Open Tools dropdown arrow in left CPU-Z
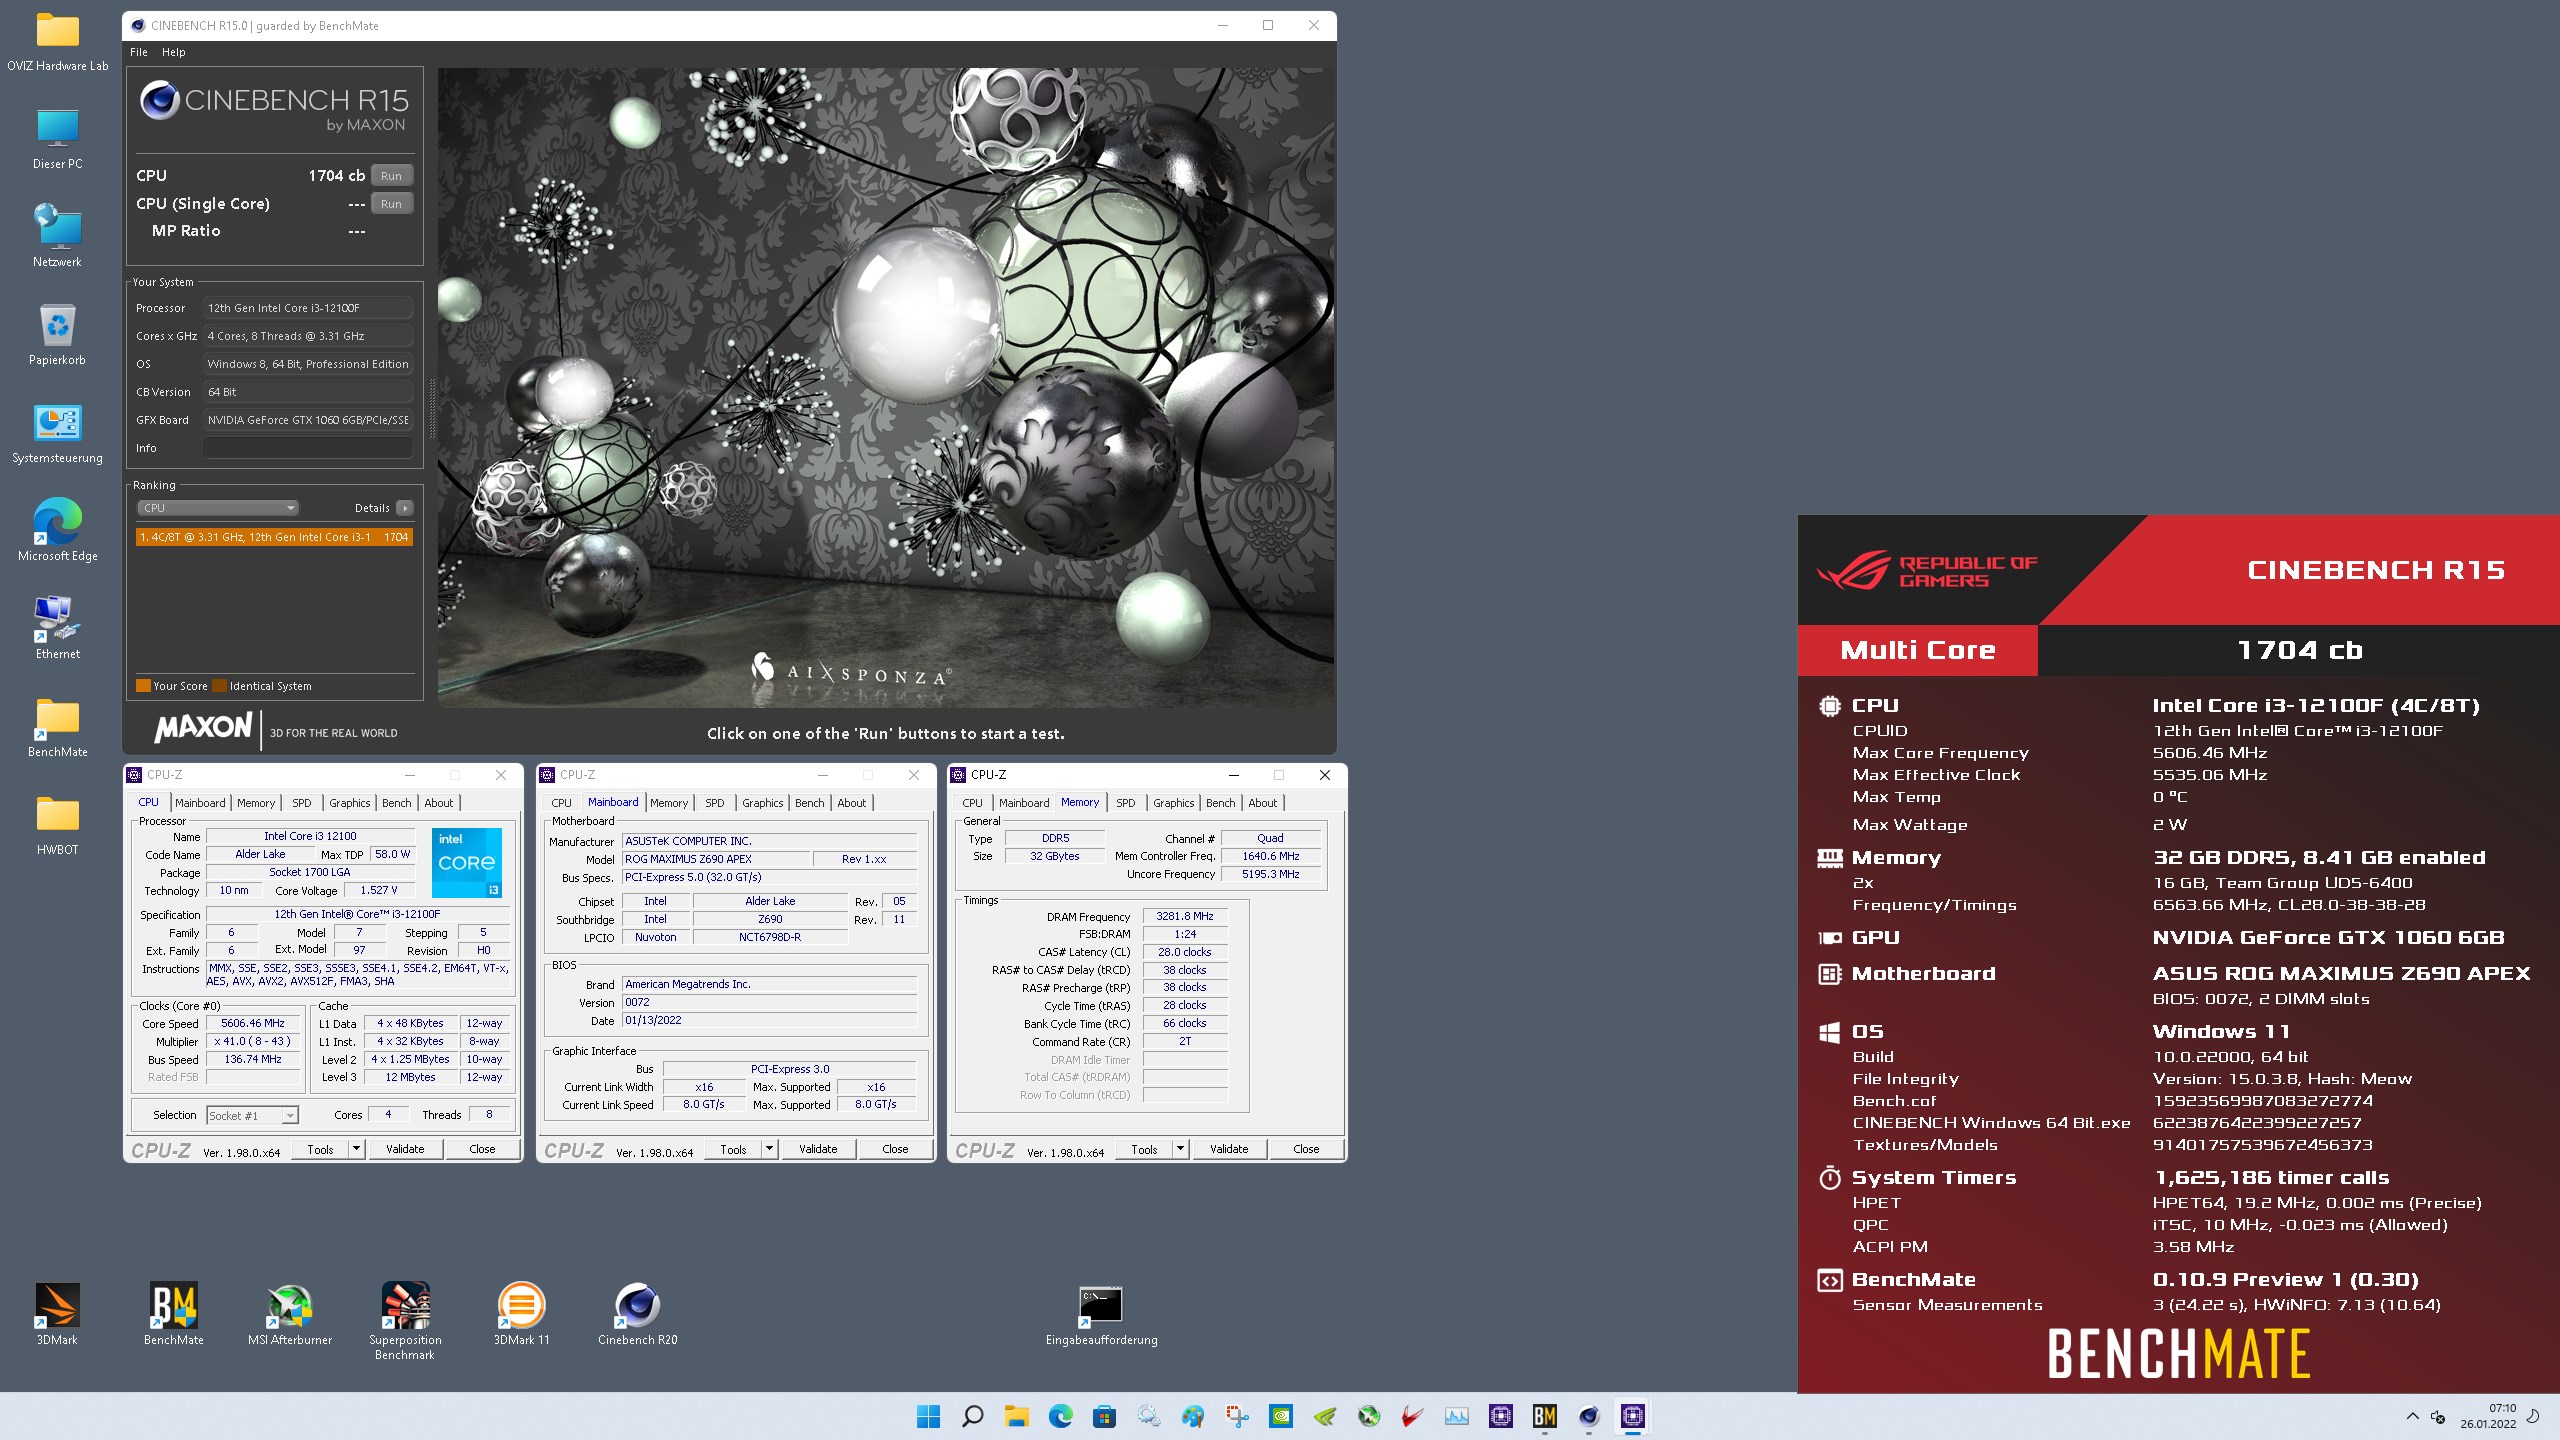The height and width of the screenshot is (1440, 2560). (355, 1149)
